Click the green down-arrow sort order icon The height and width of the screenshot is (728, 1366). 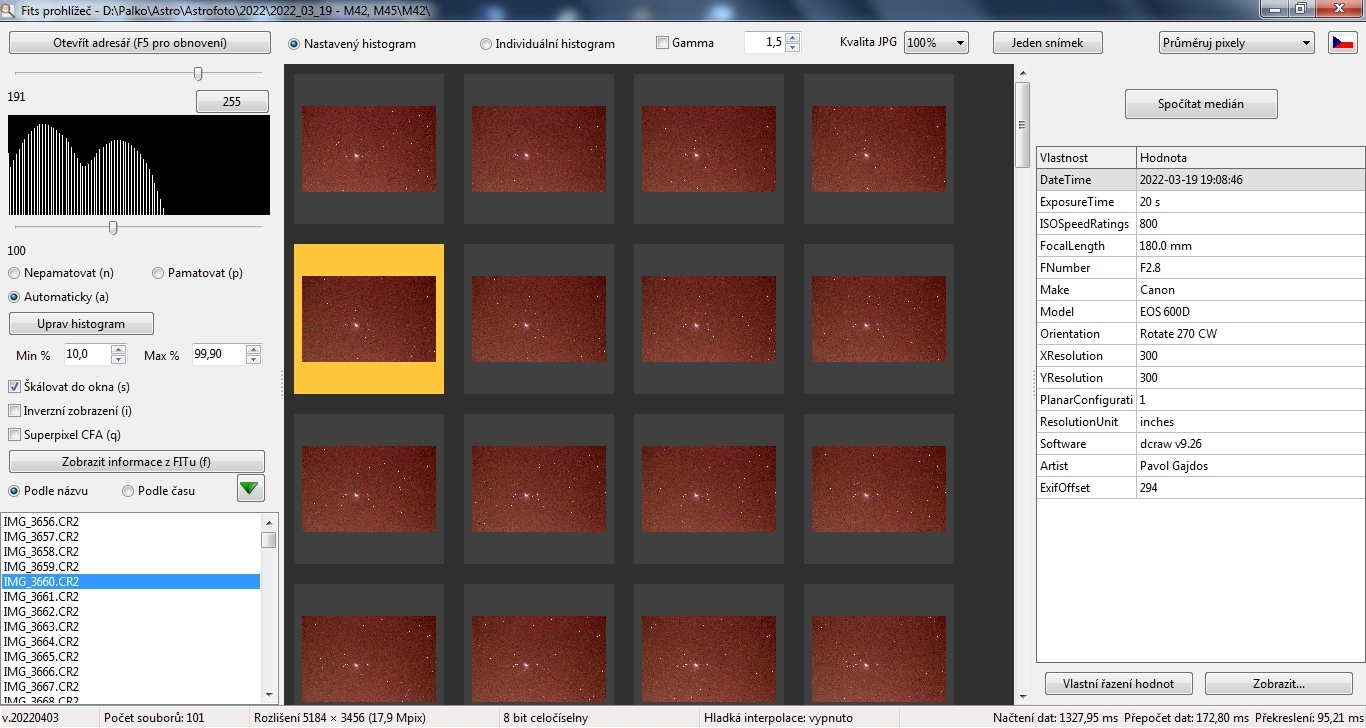(251, 490)
